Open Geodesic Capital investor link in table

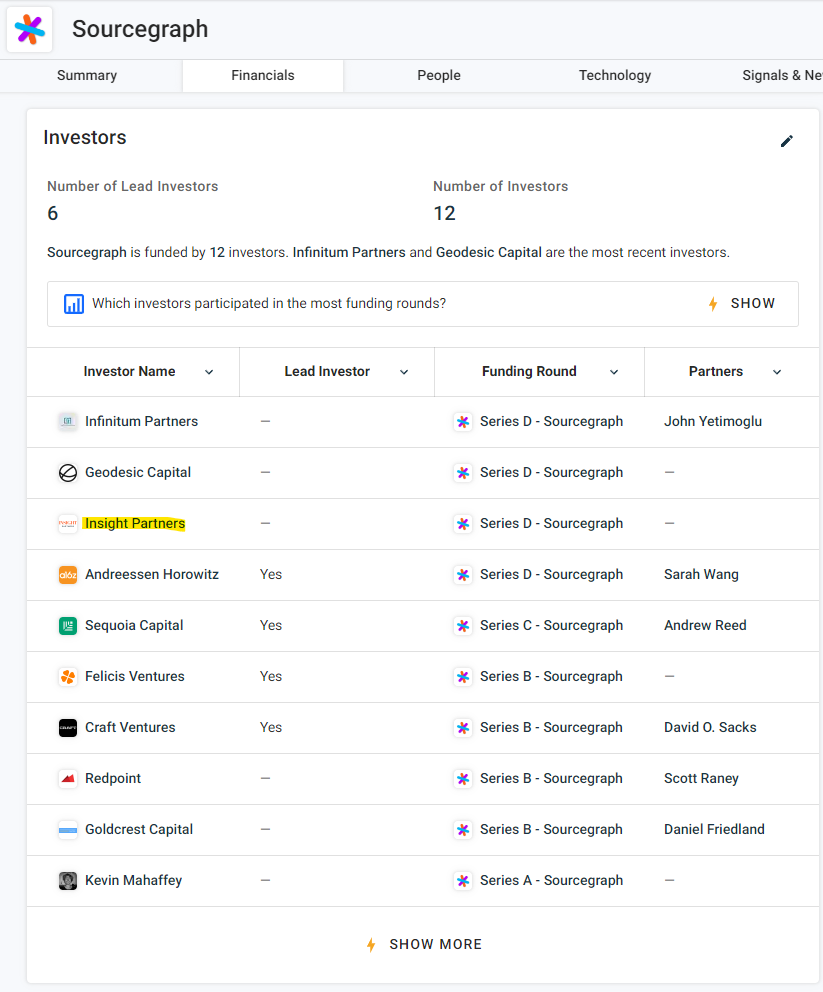click(x=138, y=473)
